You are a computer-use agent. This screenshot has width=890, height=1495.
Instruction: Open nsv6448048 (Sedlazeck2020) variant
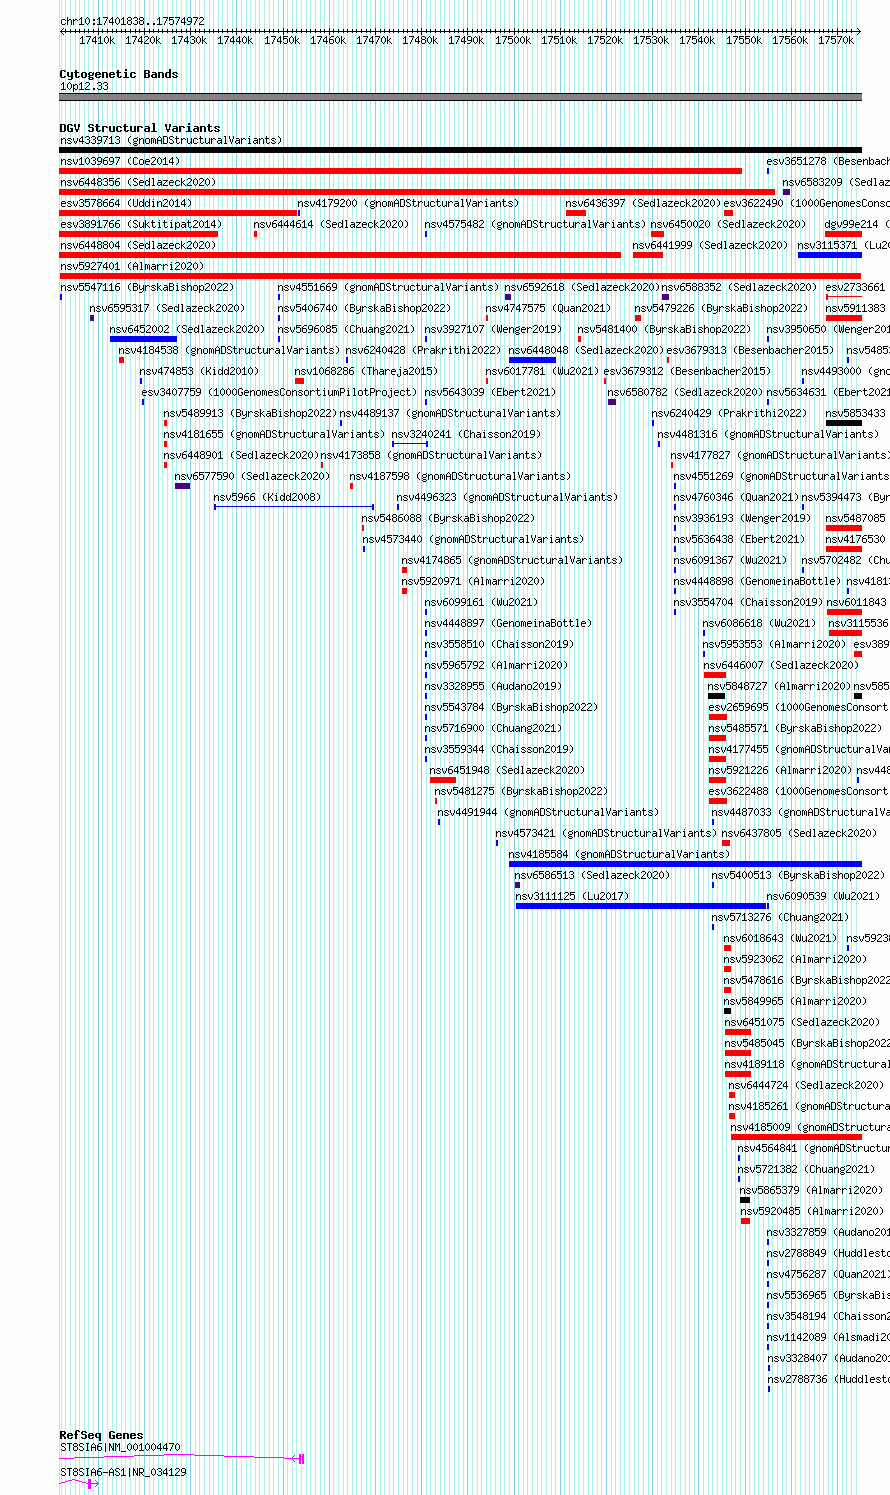point(587,350)
